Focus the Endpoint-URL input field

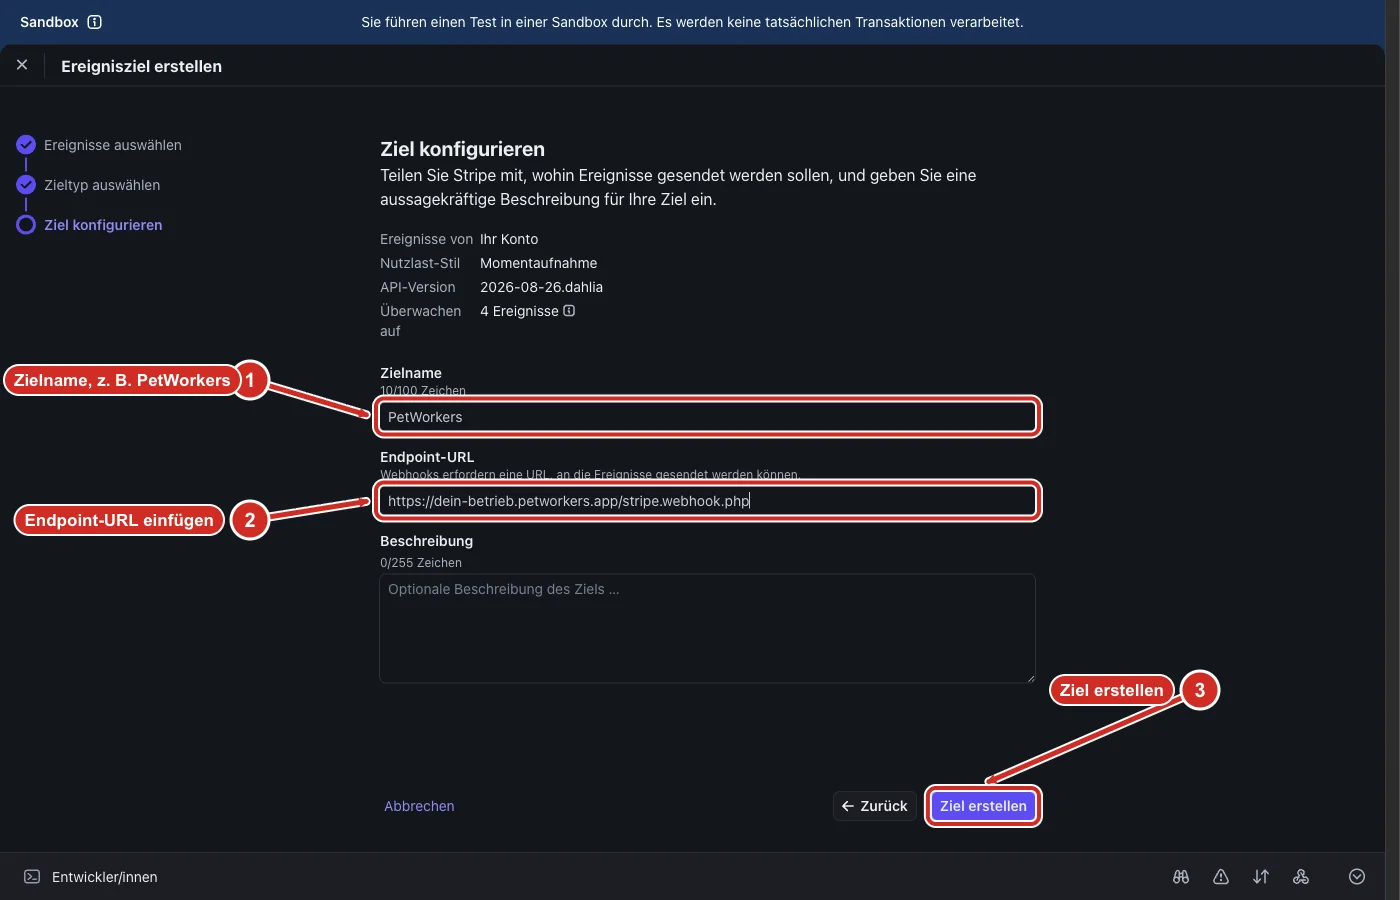tap(707, 501)
